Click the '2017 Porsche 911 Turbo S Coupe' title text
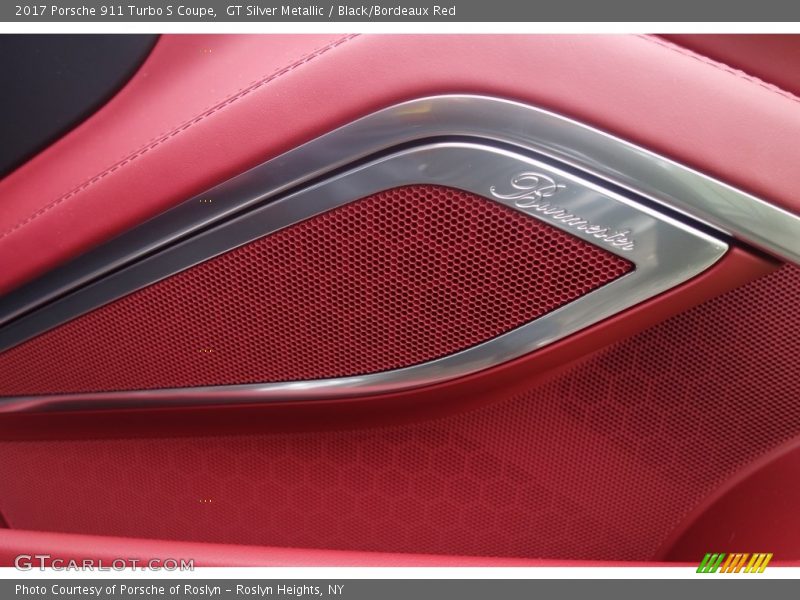 115,11
